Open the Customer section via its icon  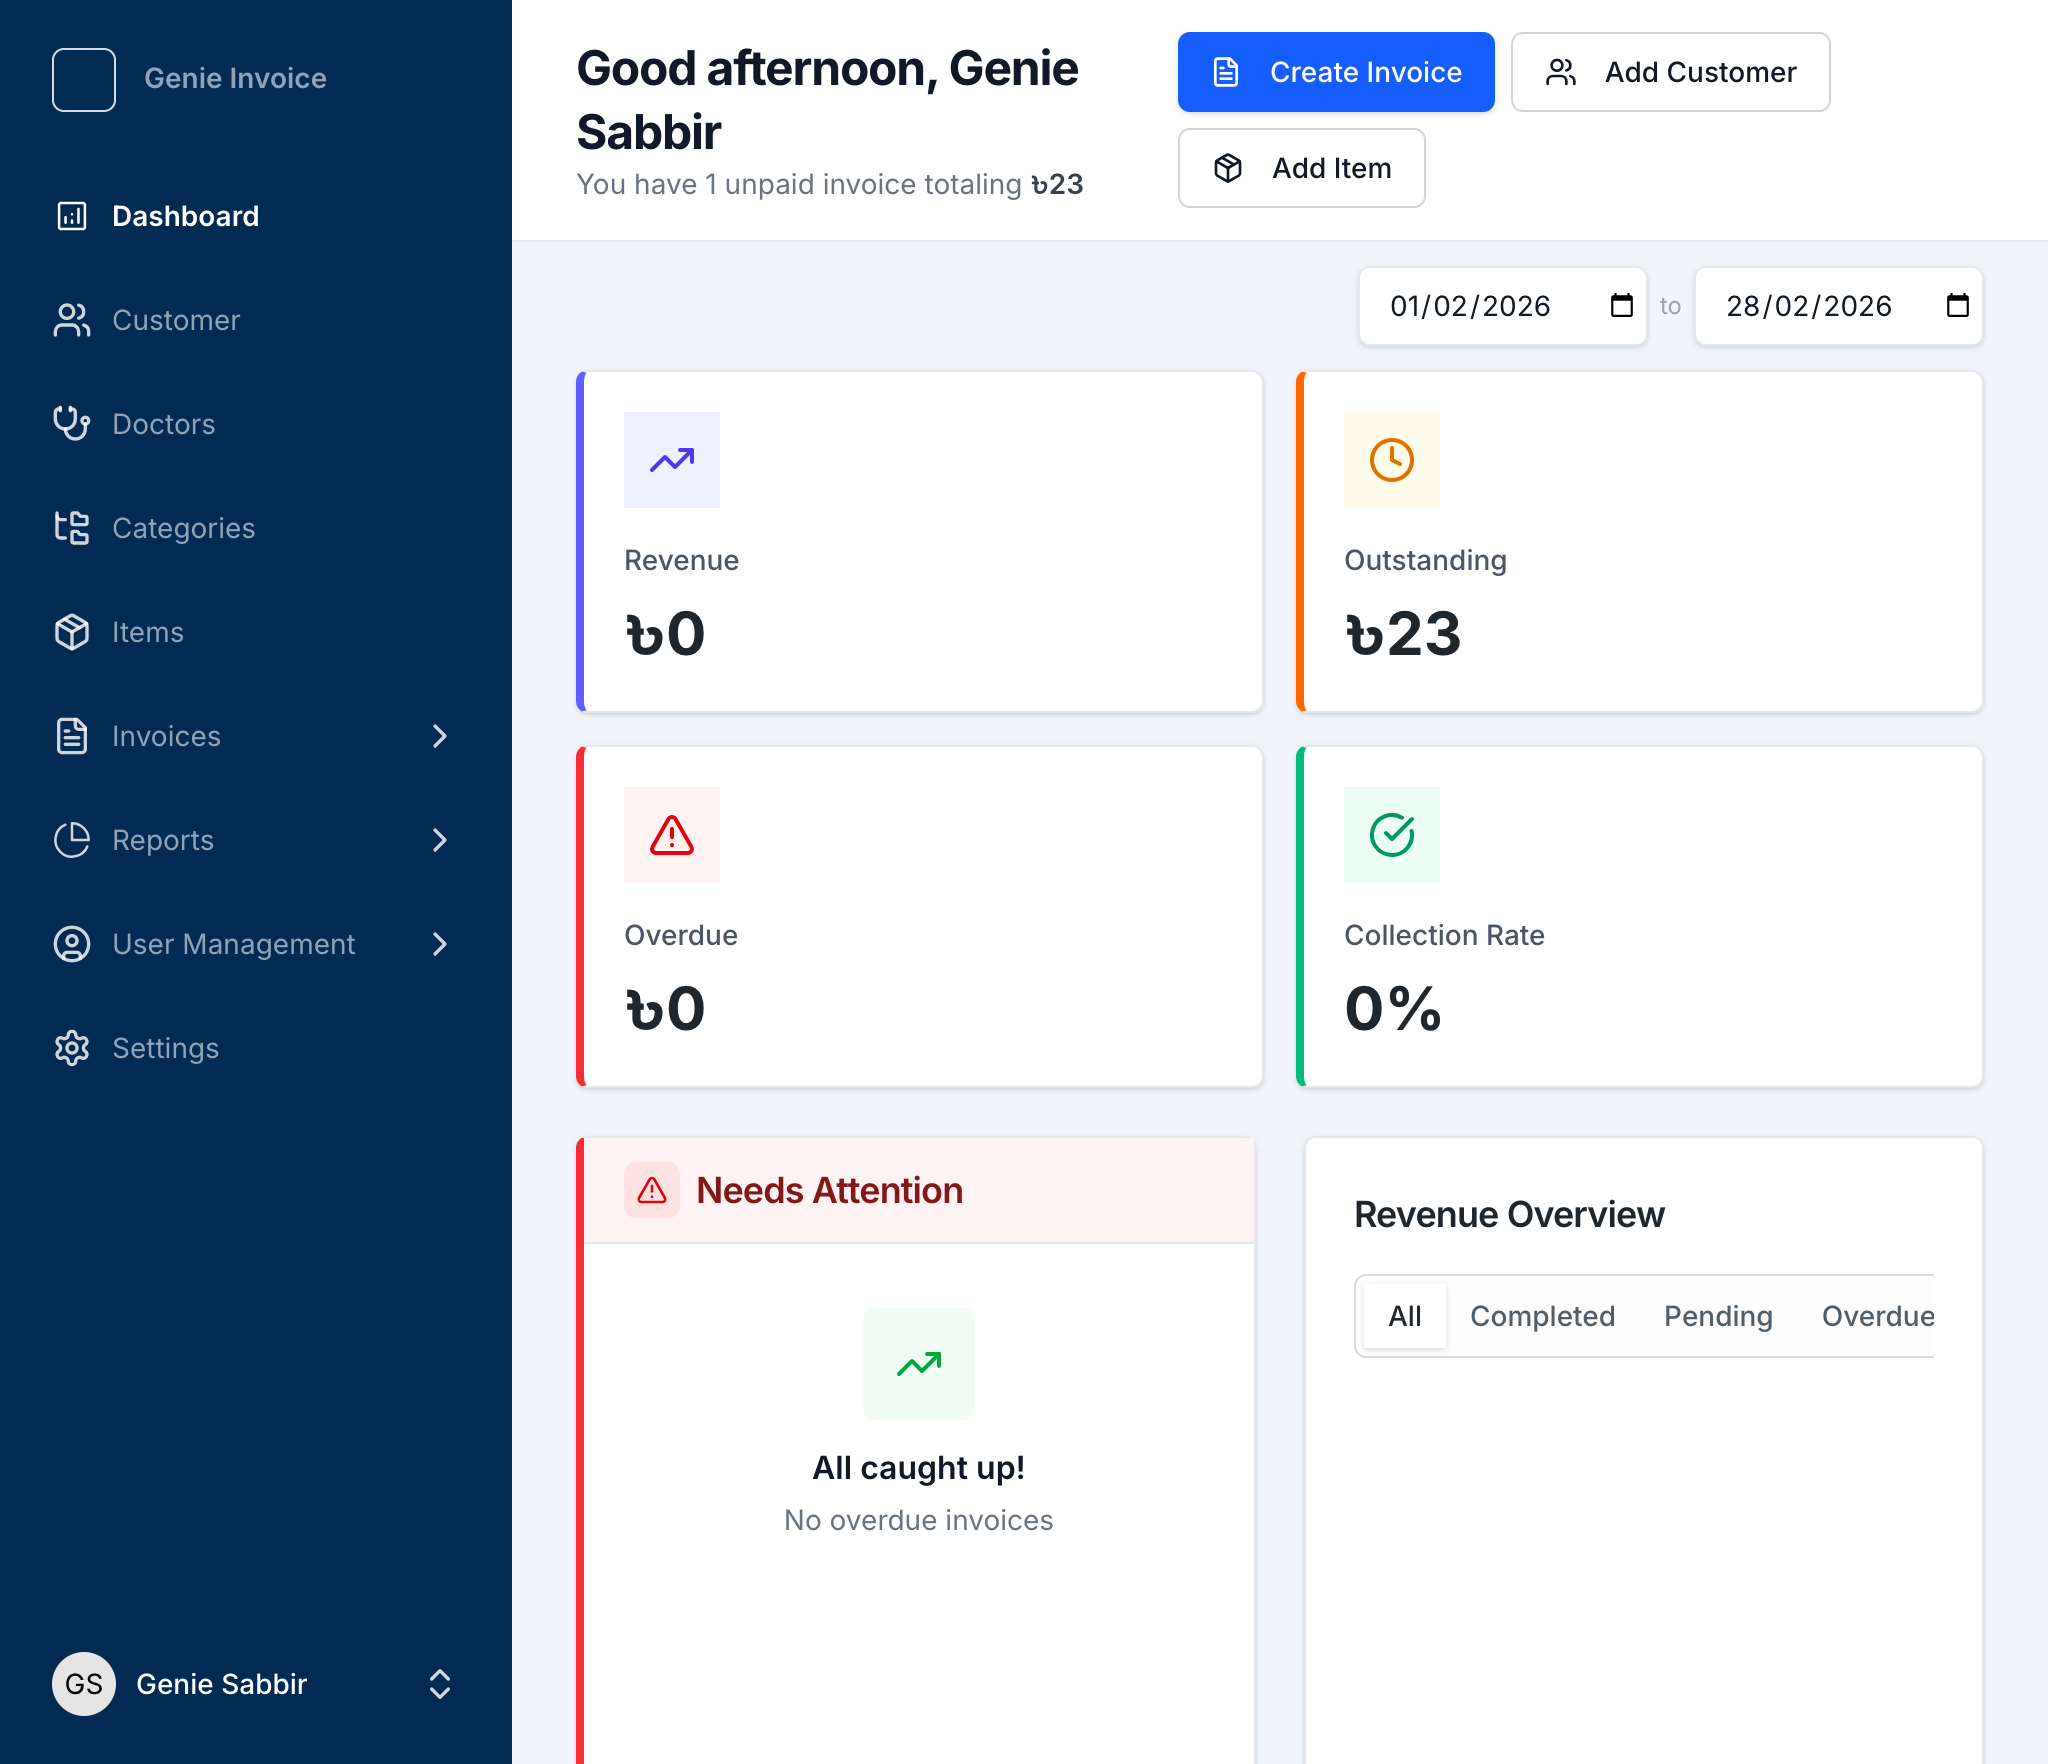[70, 320]
